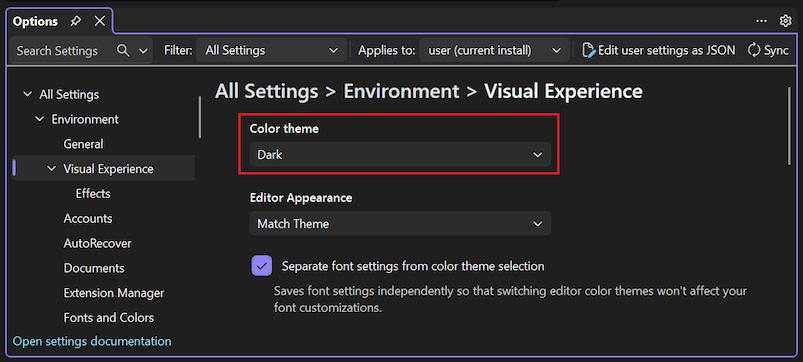Image resolution: width=803 pixels, height=362 pixels.
Task: Open Editor Appearance Match Theme dropdown
Action: coord(400,224)
